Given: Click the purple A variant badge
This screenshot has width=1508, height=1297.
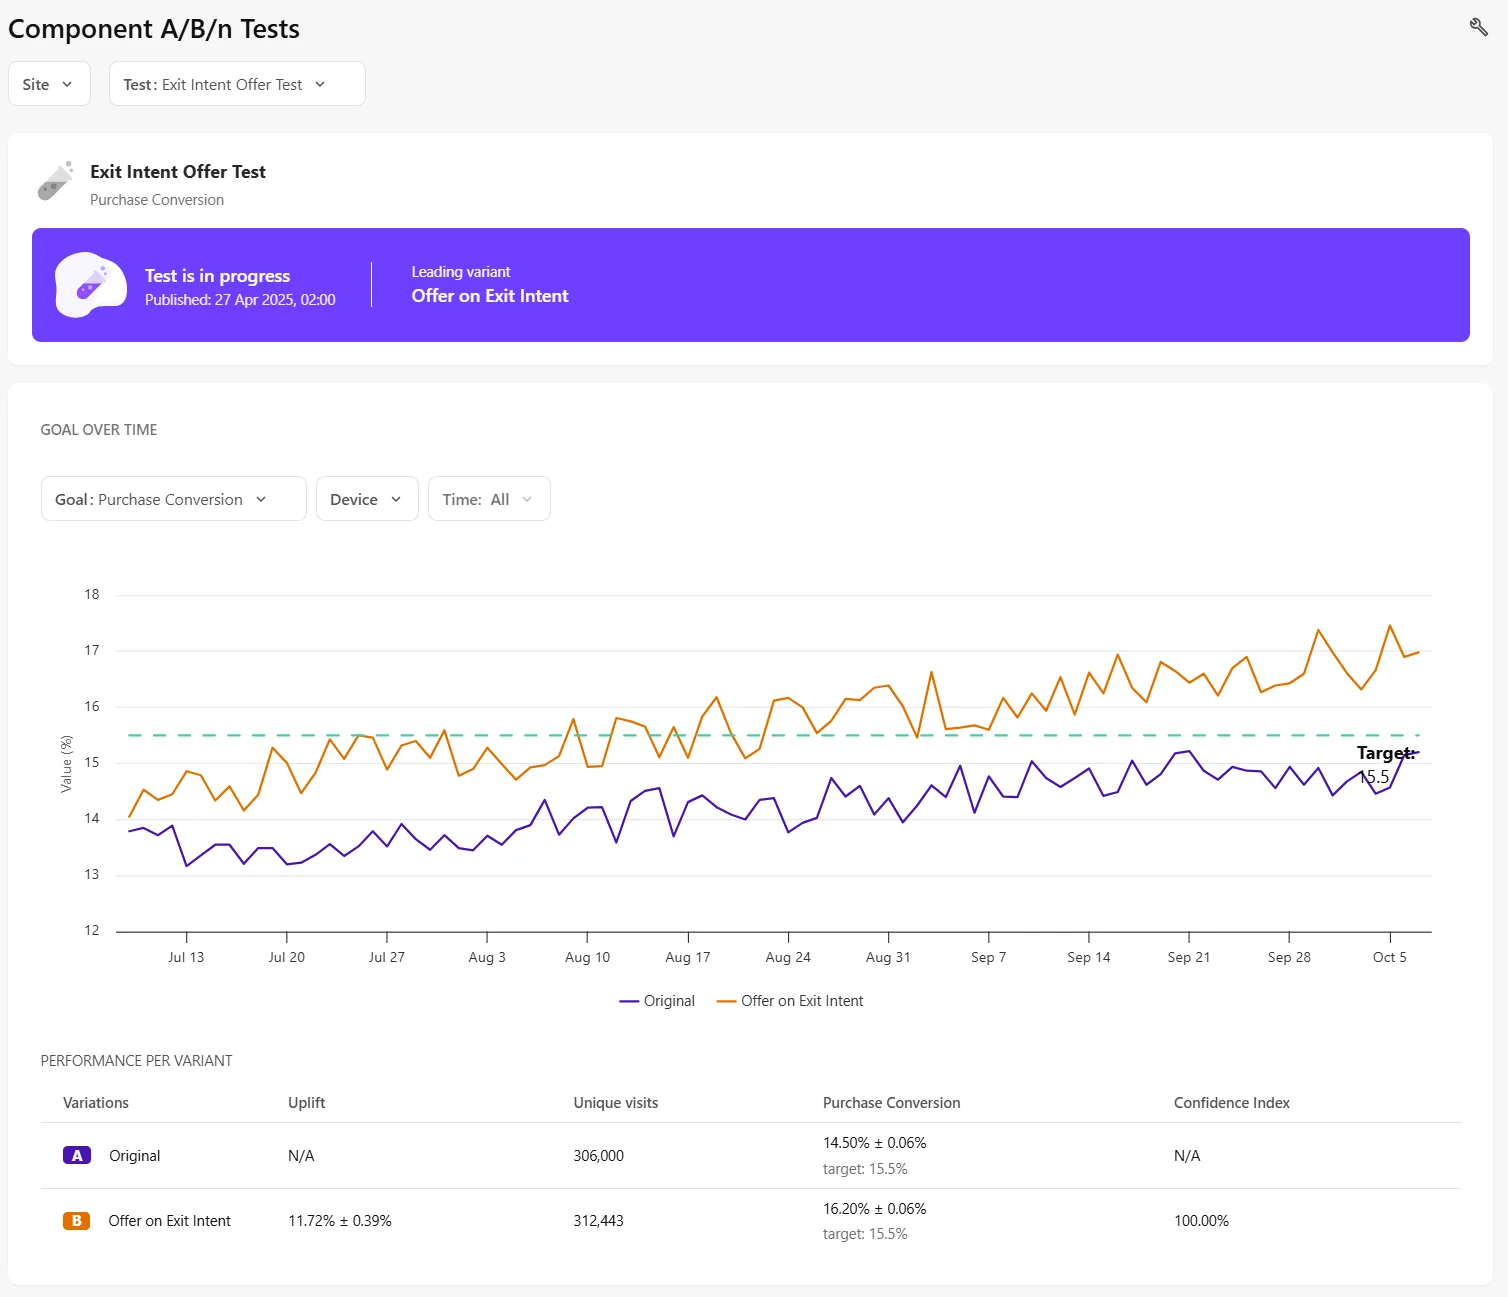Looking at the screenshot, I should click(x=77, y=1155).
